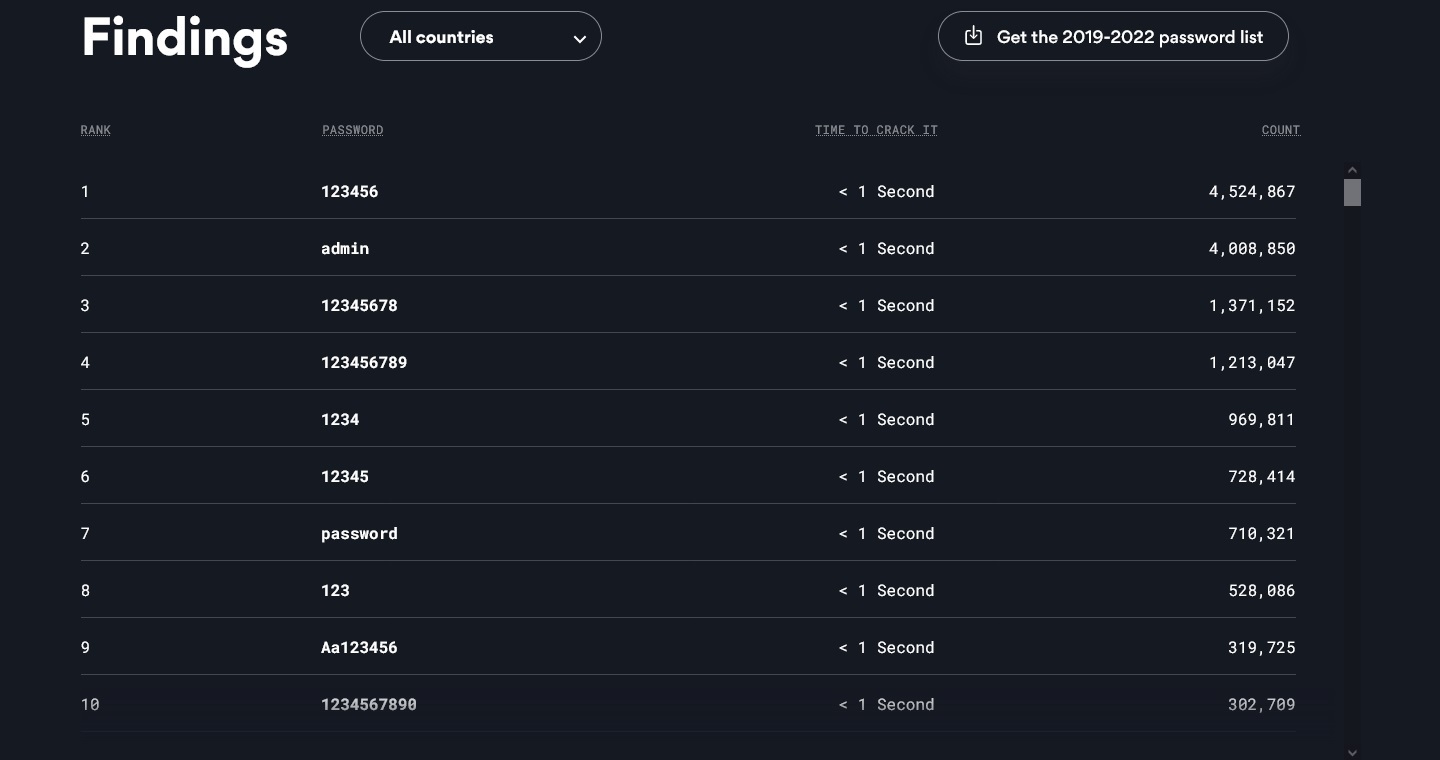Click the download icon beside password list

[x=973, y=37]
